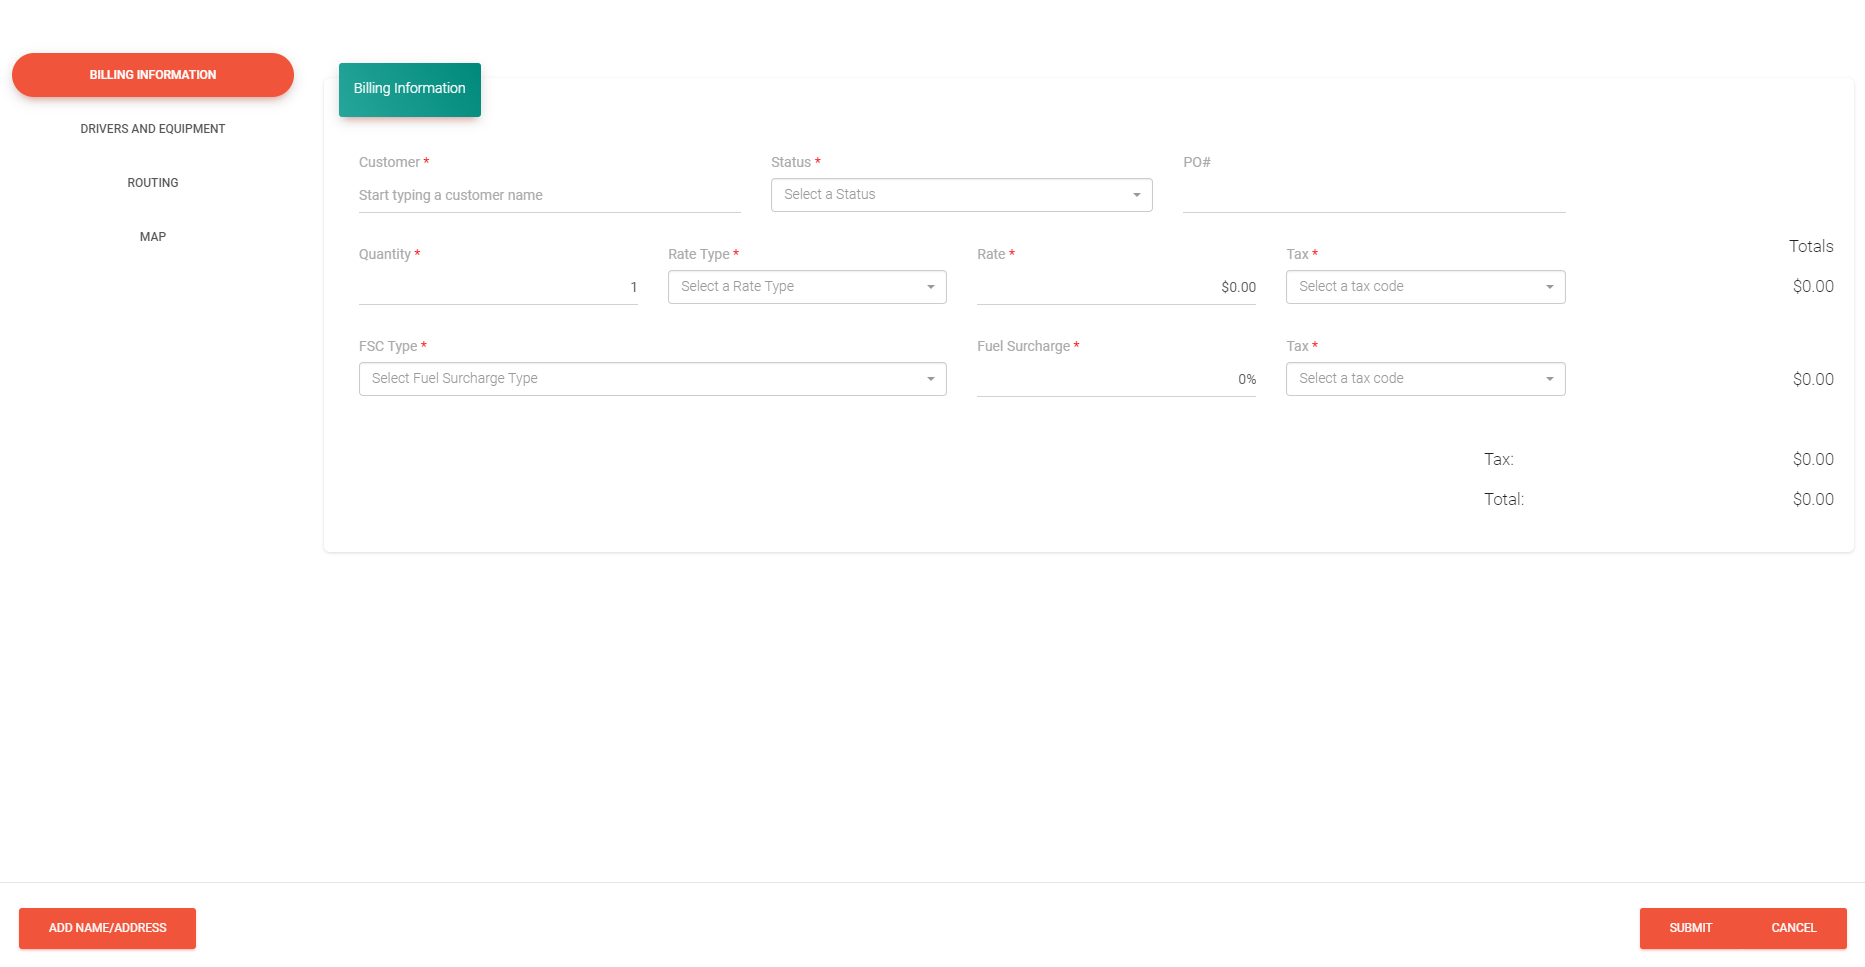The height and width of the screenshot is (967, 1865).
Task: Click the Tax code dropdown arrow
Action: coord(1549,287)
